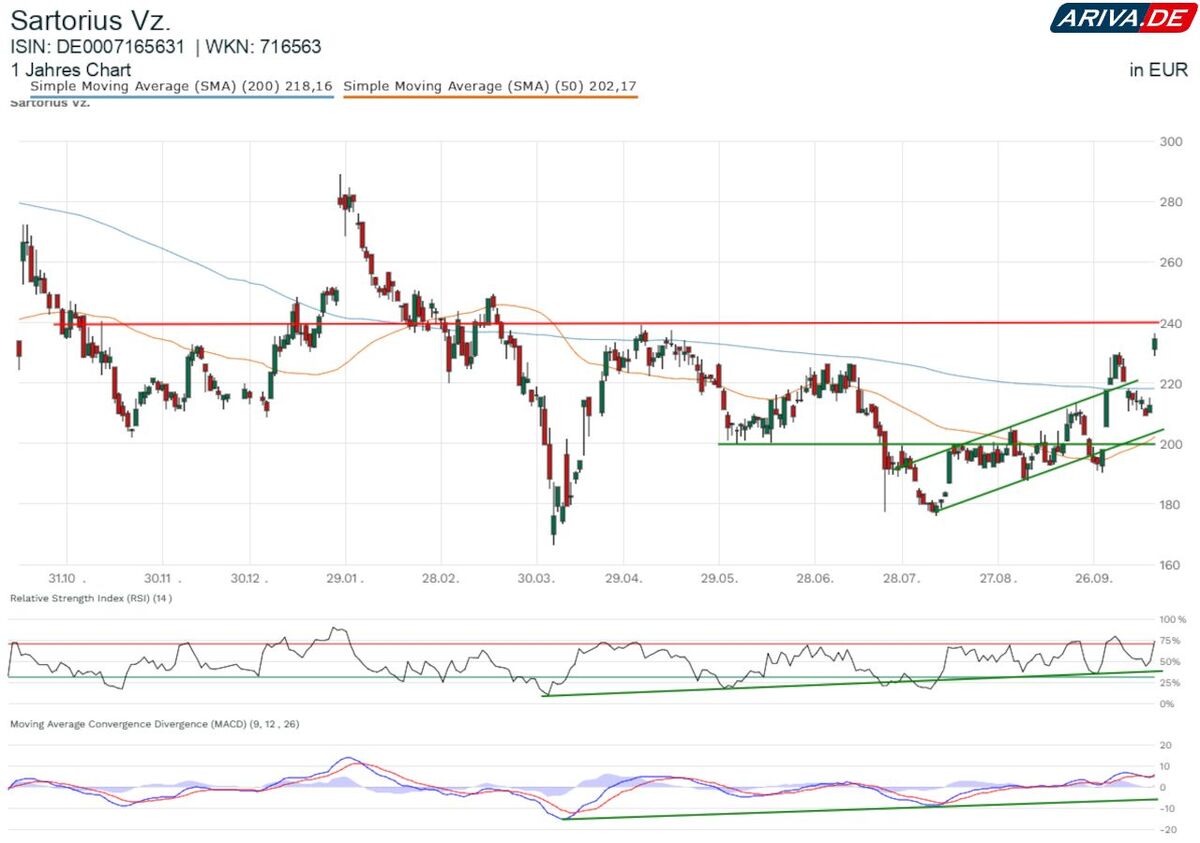Click the RSI 25% scale label

point(1172,683)
